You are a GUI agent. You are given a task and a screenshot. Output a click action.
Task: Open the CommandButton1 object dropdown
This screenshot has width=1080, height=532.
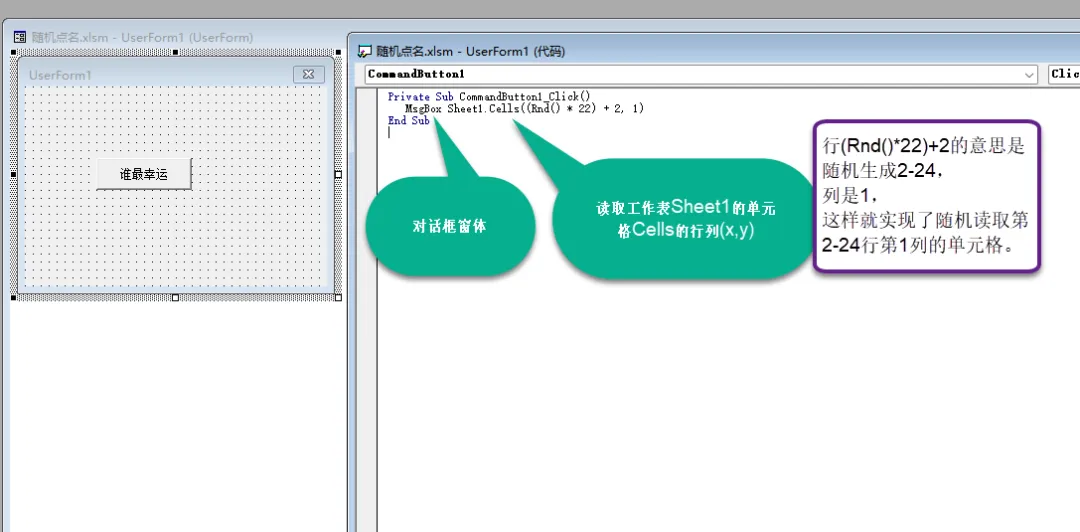[1030, 74]
